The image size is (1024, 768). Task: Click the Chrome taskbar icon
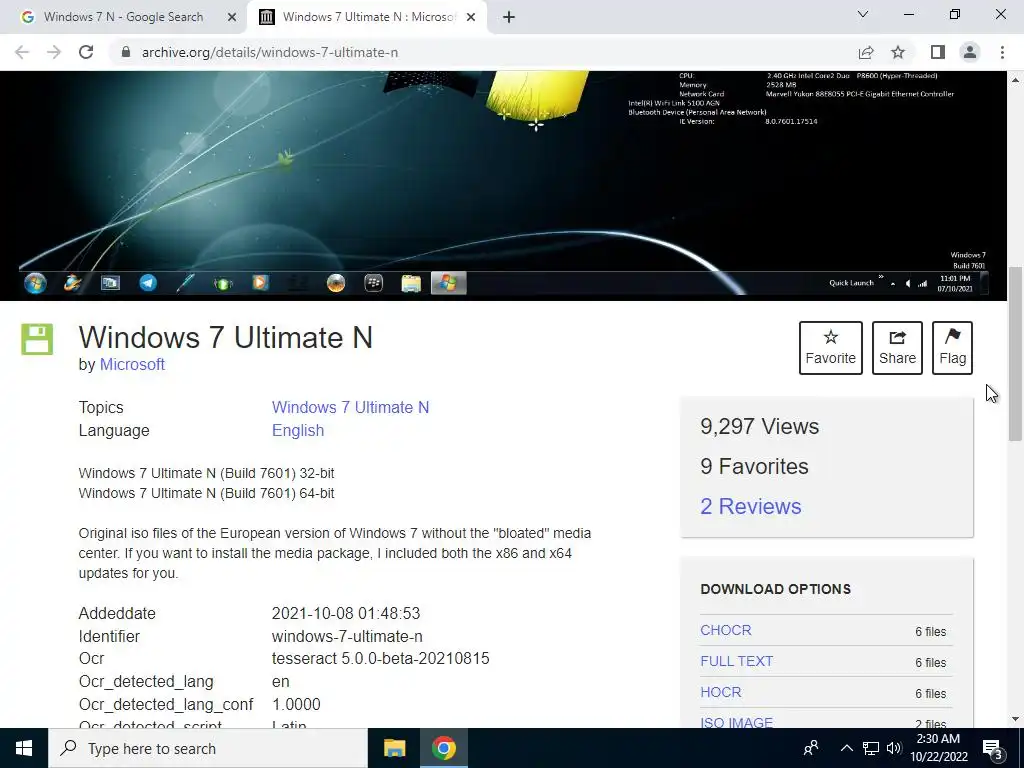pyautogui.click(x=443, y=748)
